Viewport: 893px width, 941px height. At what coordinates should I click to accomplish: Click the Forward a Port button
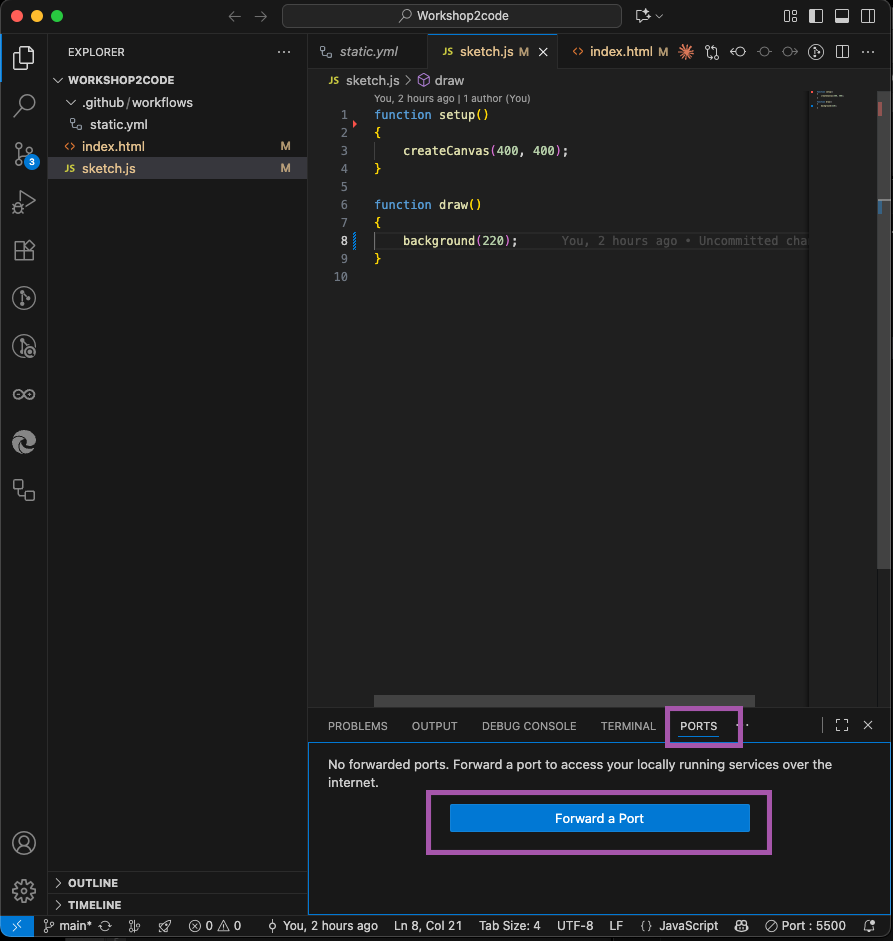point(600,819)
